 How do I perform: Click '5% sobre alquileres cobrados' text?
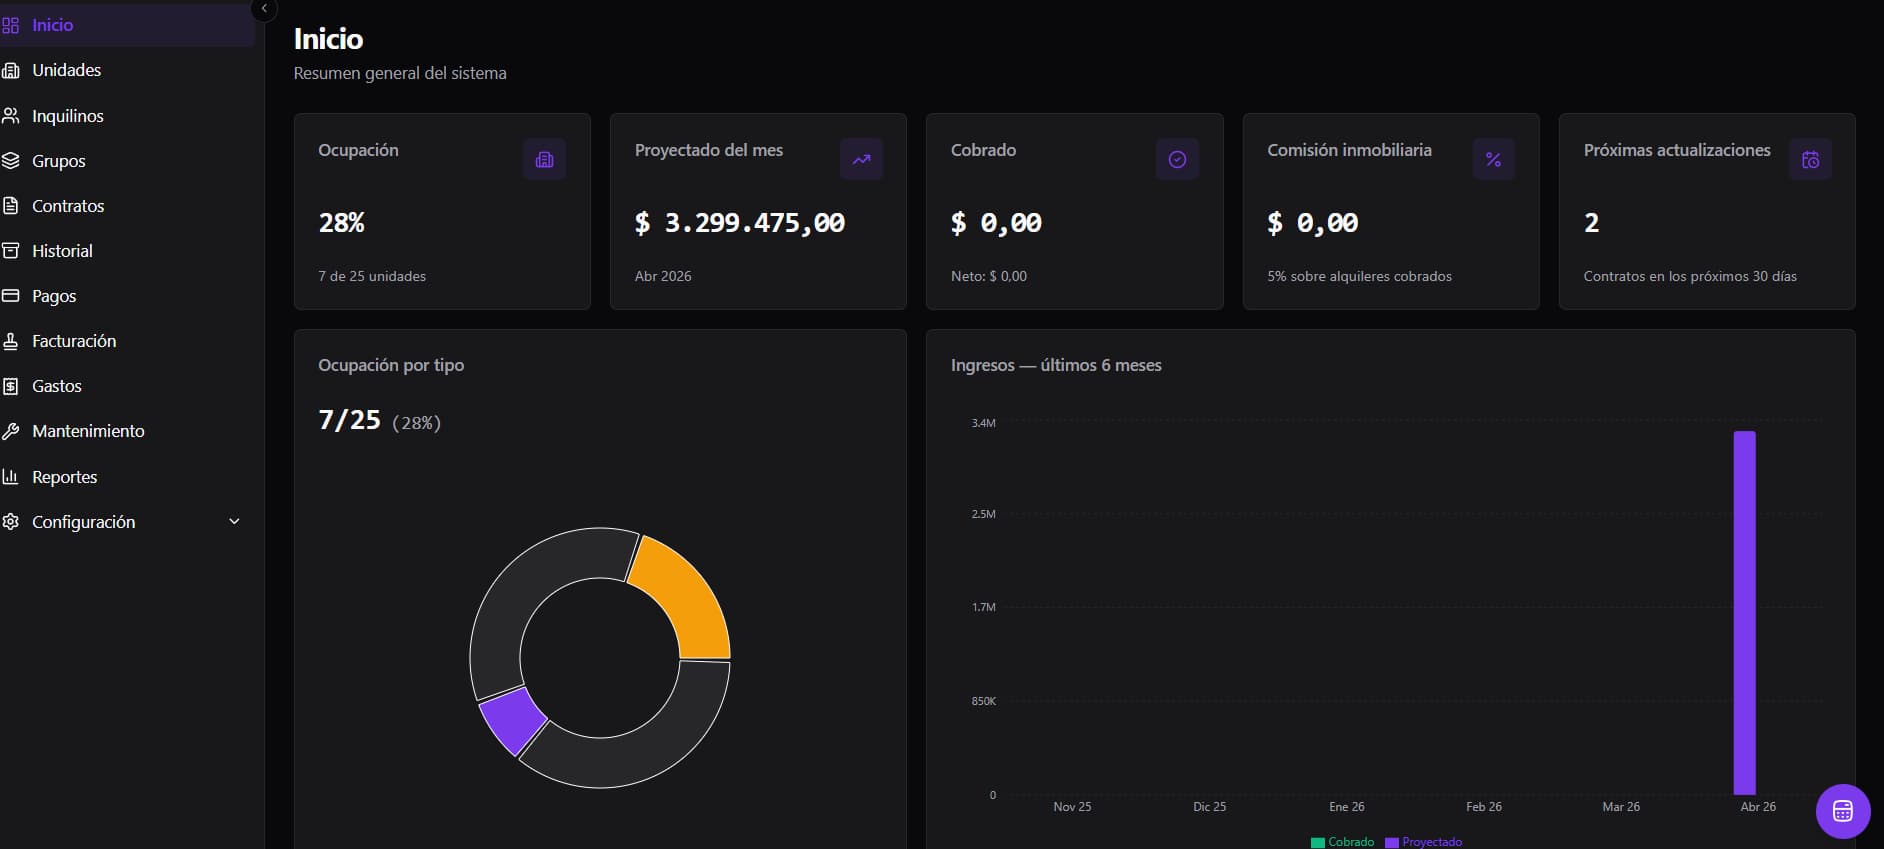pos(1359,276)
